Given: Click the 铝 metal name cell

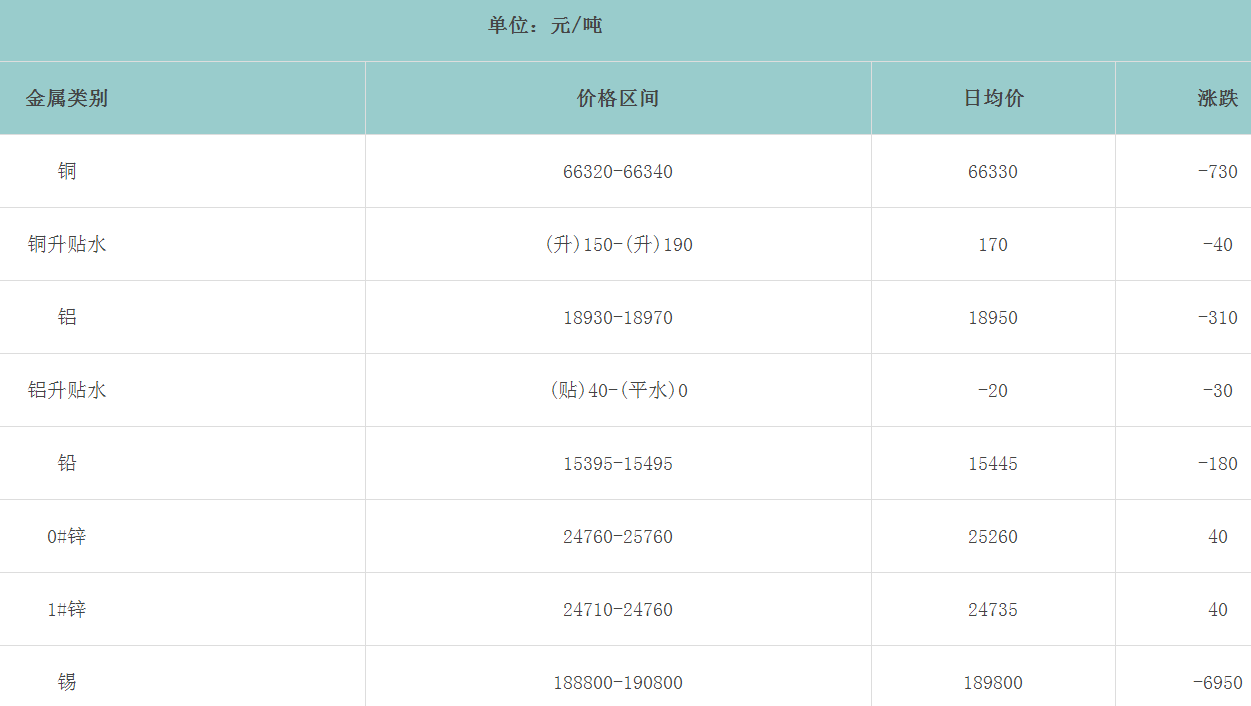Looking at the screenshot, I should (x=67, y=317).
